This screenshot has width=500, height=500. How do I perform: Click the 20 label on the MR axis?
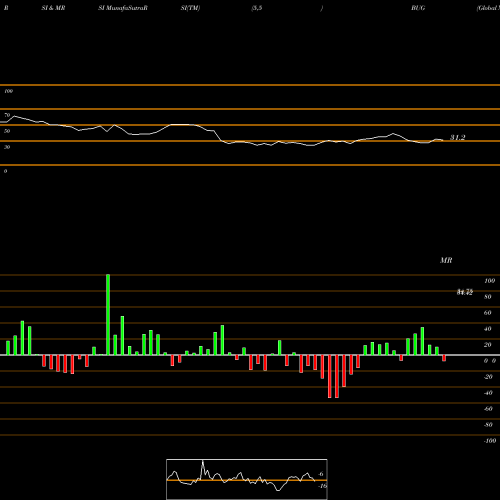(x=488, y=345)
